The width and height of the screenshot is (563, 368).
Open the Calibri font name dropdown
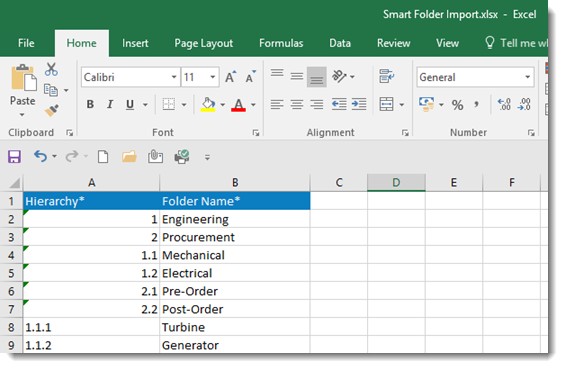[174, 77]
